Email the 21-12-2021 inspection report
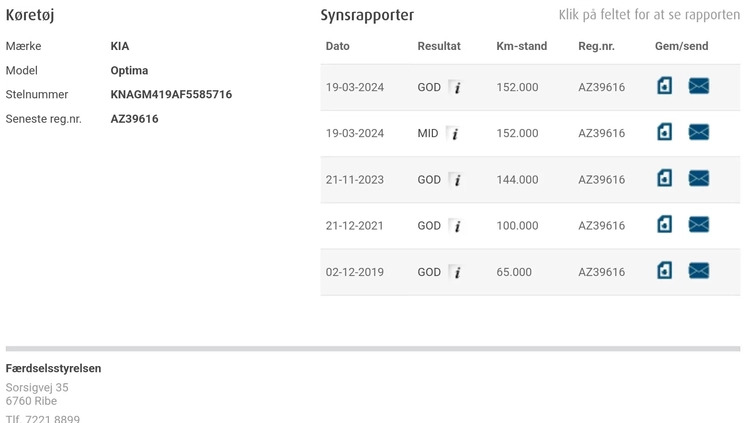The height and width of the screenshot is (423, 748). (x=699, y=224)
